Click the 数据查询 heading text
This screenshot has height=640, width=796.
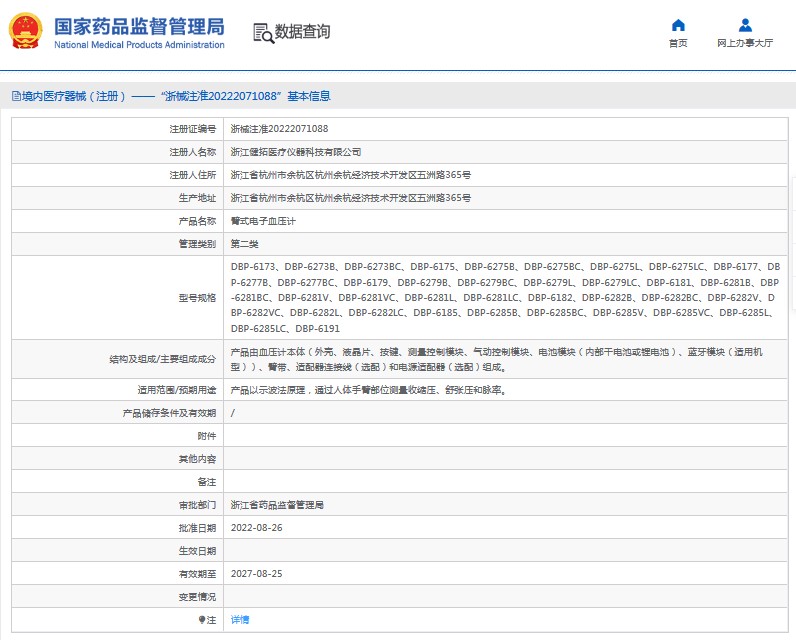coord(302,31)
